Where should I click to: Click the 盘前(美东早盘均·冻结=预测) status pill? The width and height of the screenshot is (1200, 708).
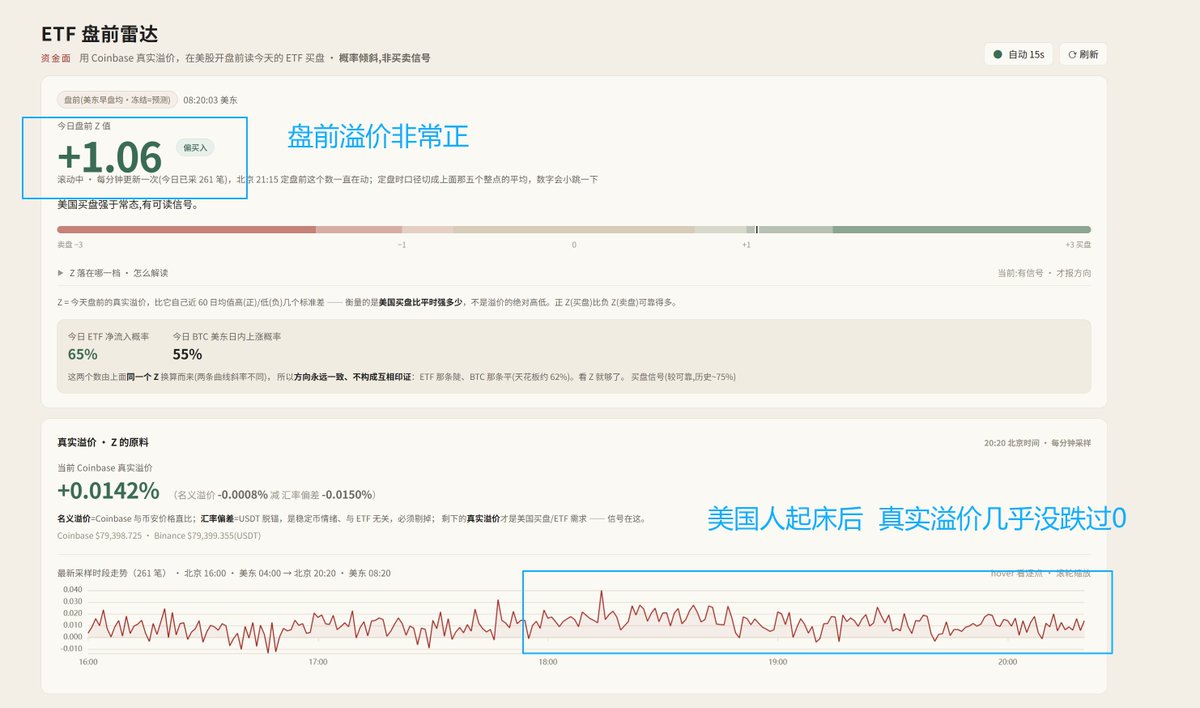[x=118, y=100]
